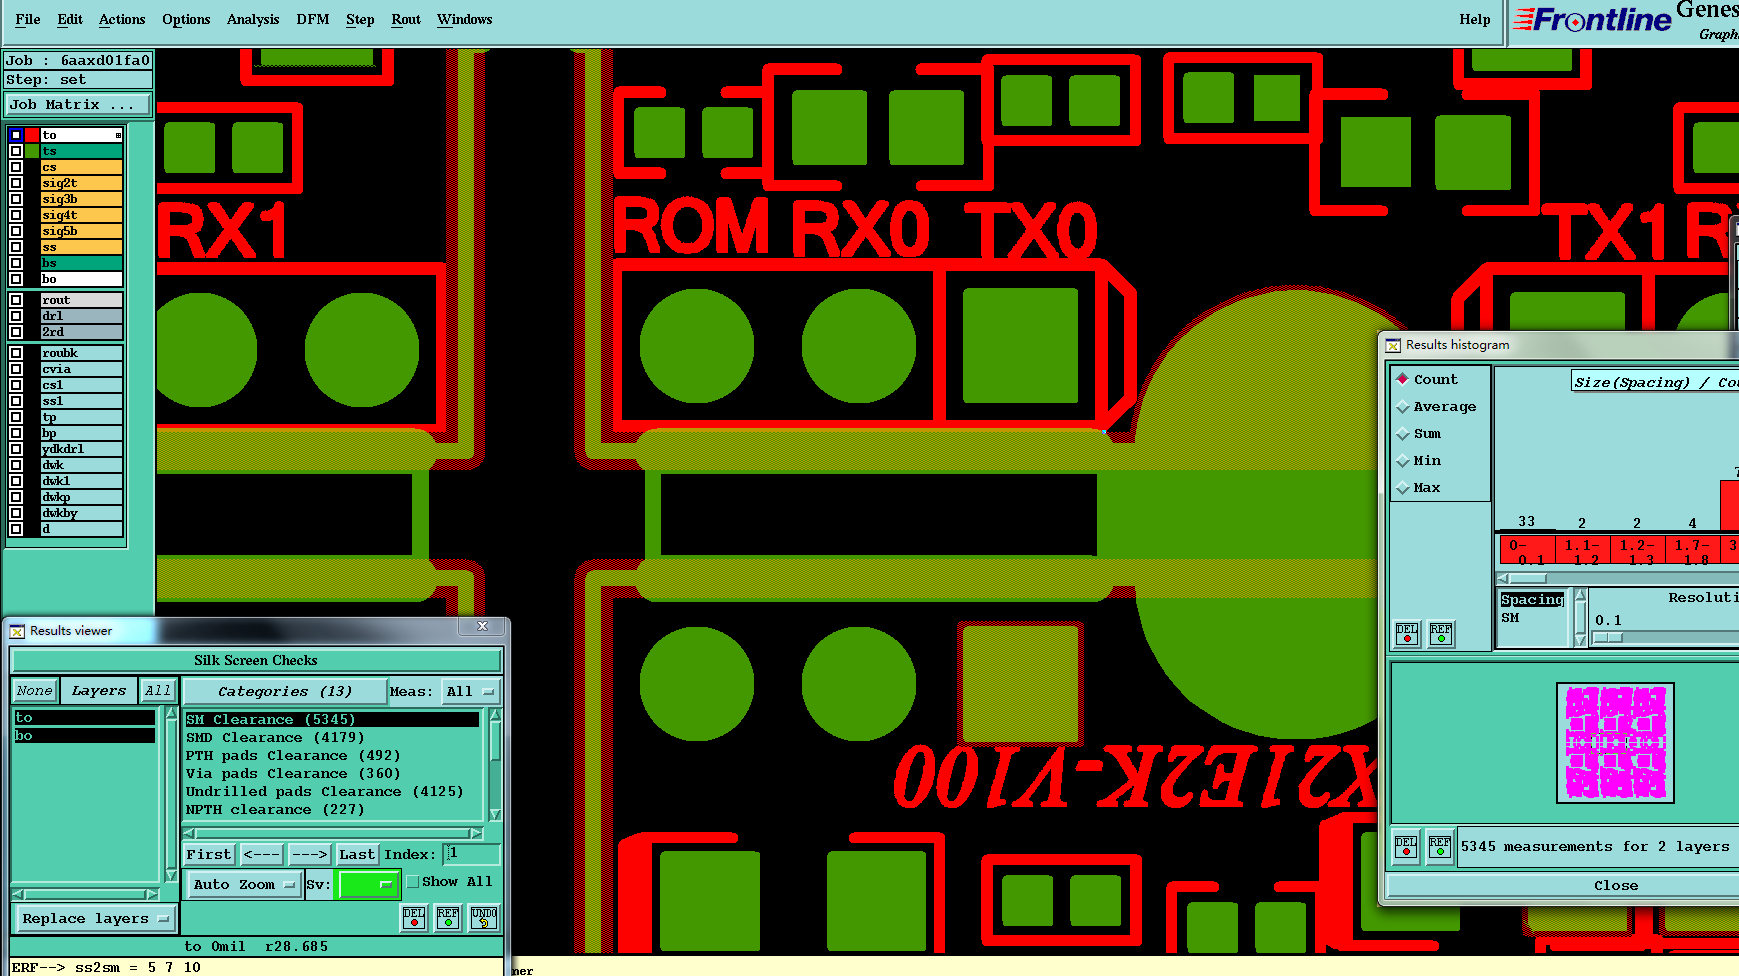The width and height of the screenshot is (1739, 976).
Task: Select the Count radio option
Action: (1403, 380)
